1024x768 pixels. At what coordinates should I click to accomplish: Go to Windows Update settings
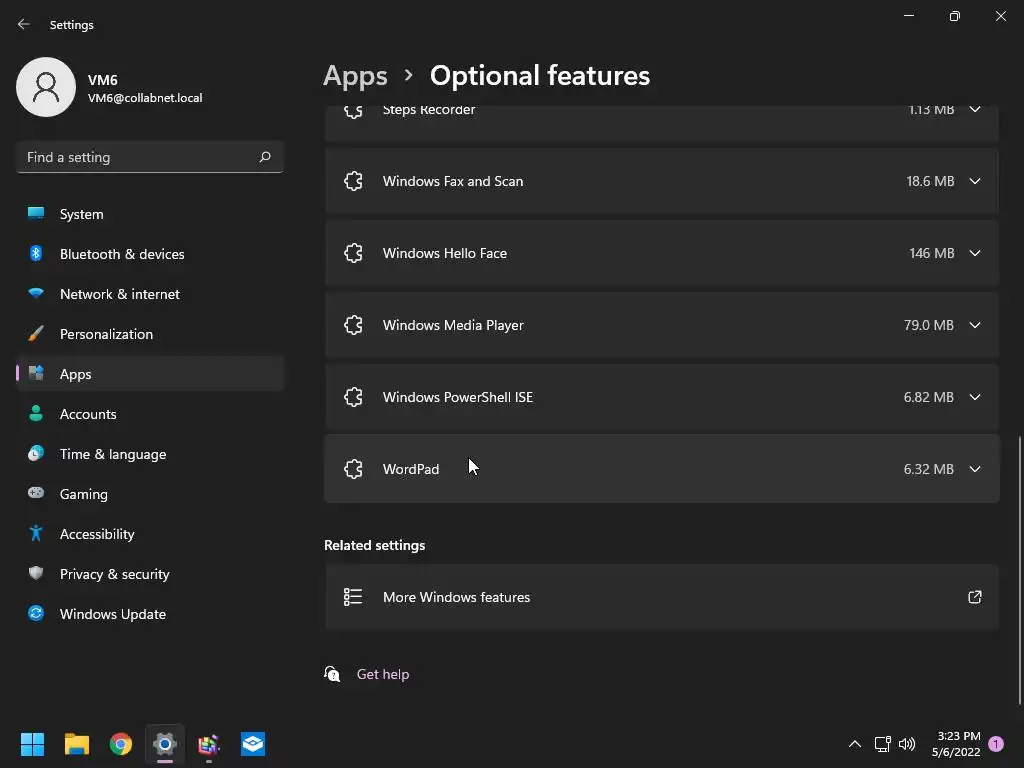point(112,614)
